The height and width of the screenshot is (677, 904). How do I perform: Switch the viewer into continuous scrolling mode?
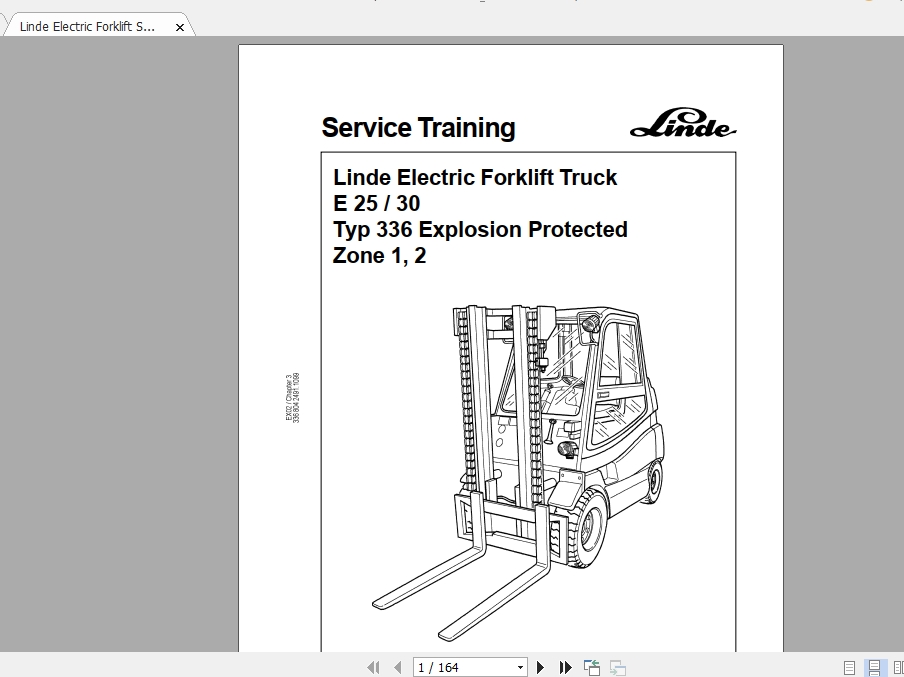point(874,667)
